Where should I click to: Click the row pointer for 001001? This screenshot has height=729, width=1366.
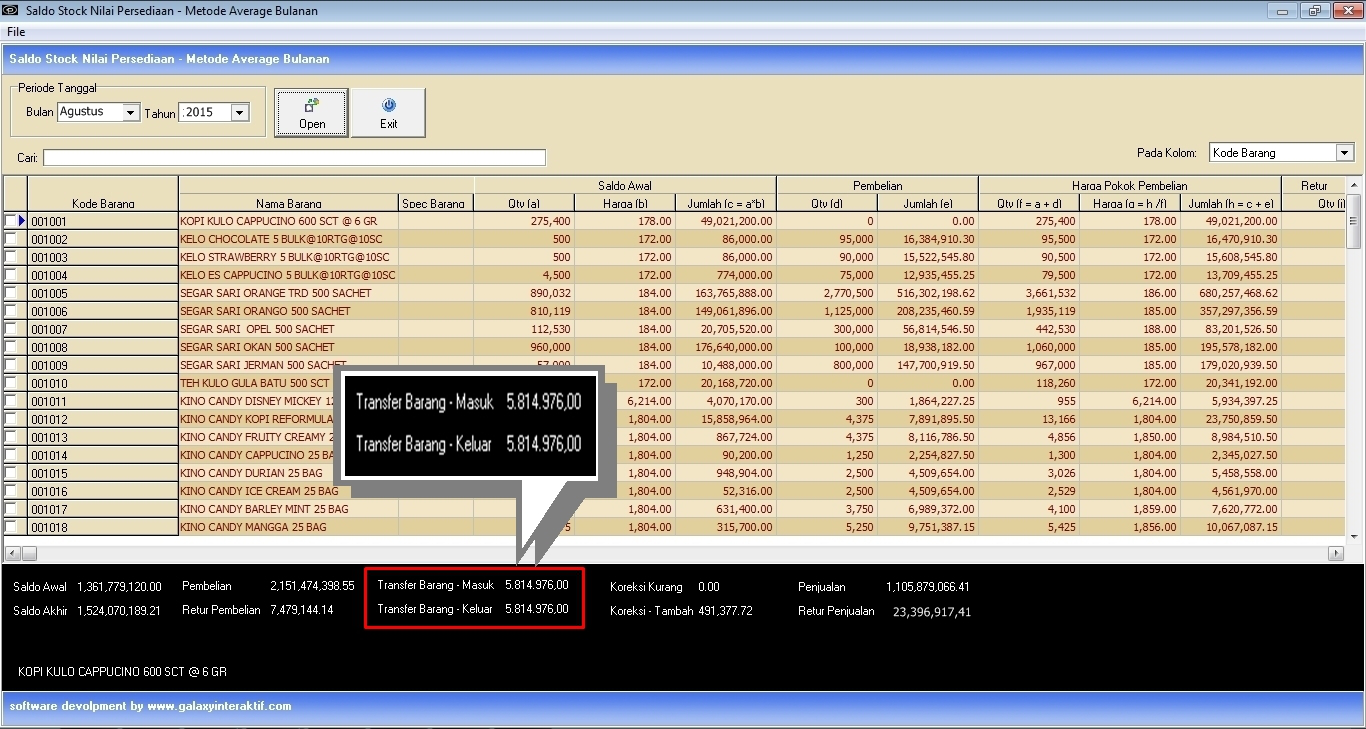coord(21,221)
